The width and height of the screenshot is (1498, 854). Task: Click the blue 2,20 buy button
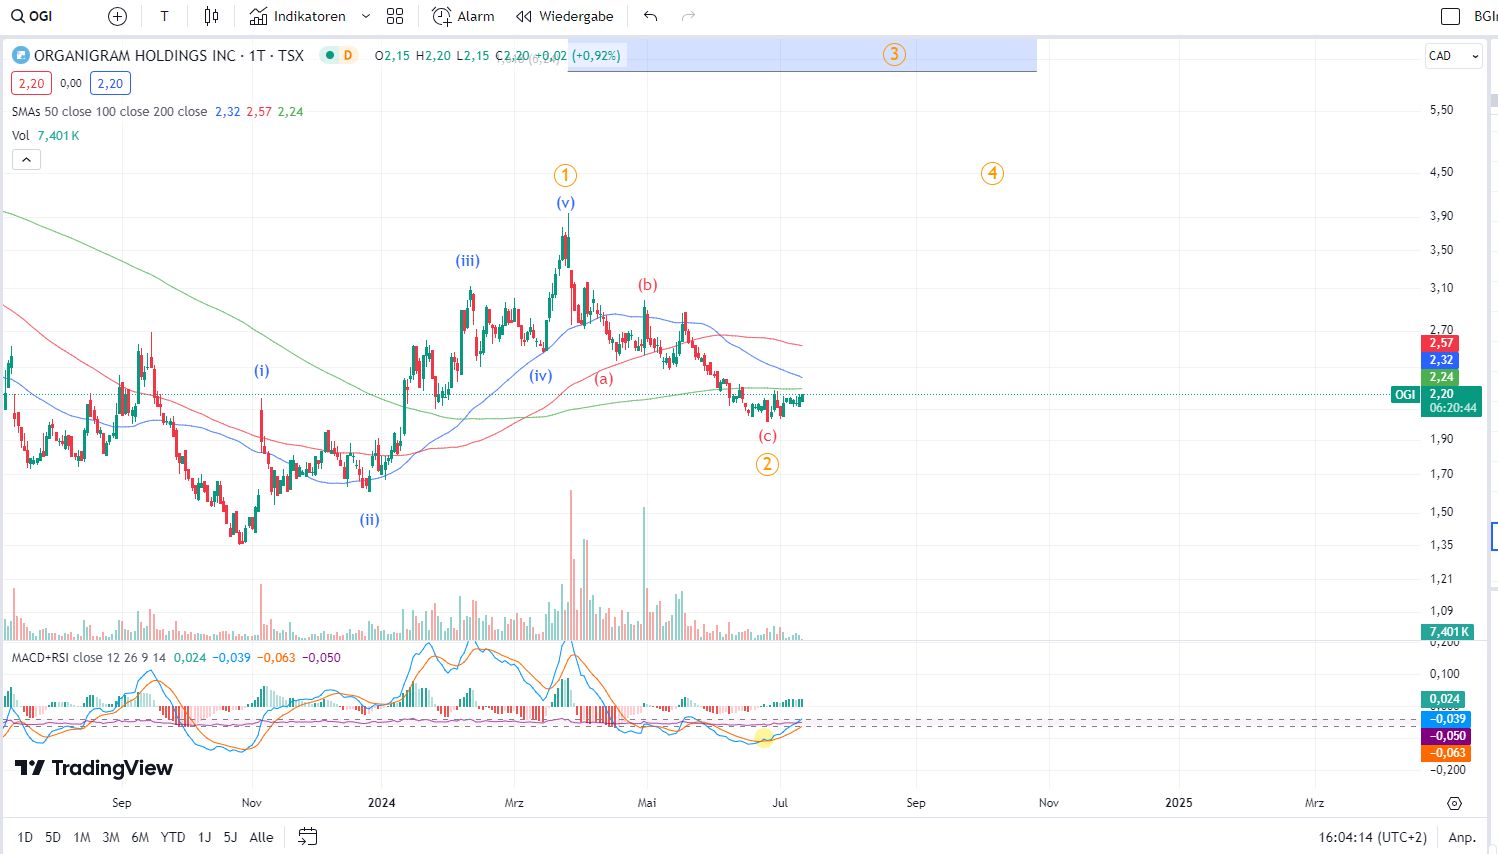pyautogui.click(x=110, y=84)
